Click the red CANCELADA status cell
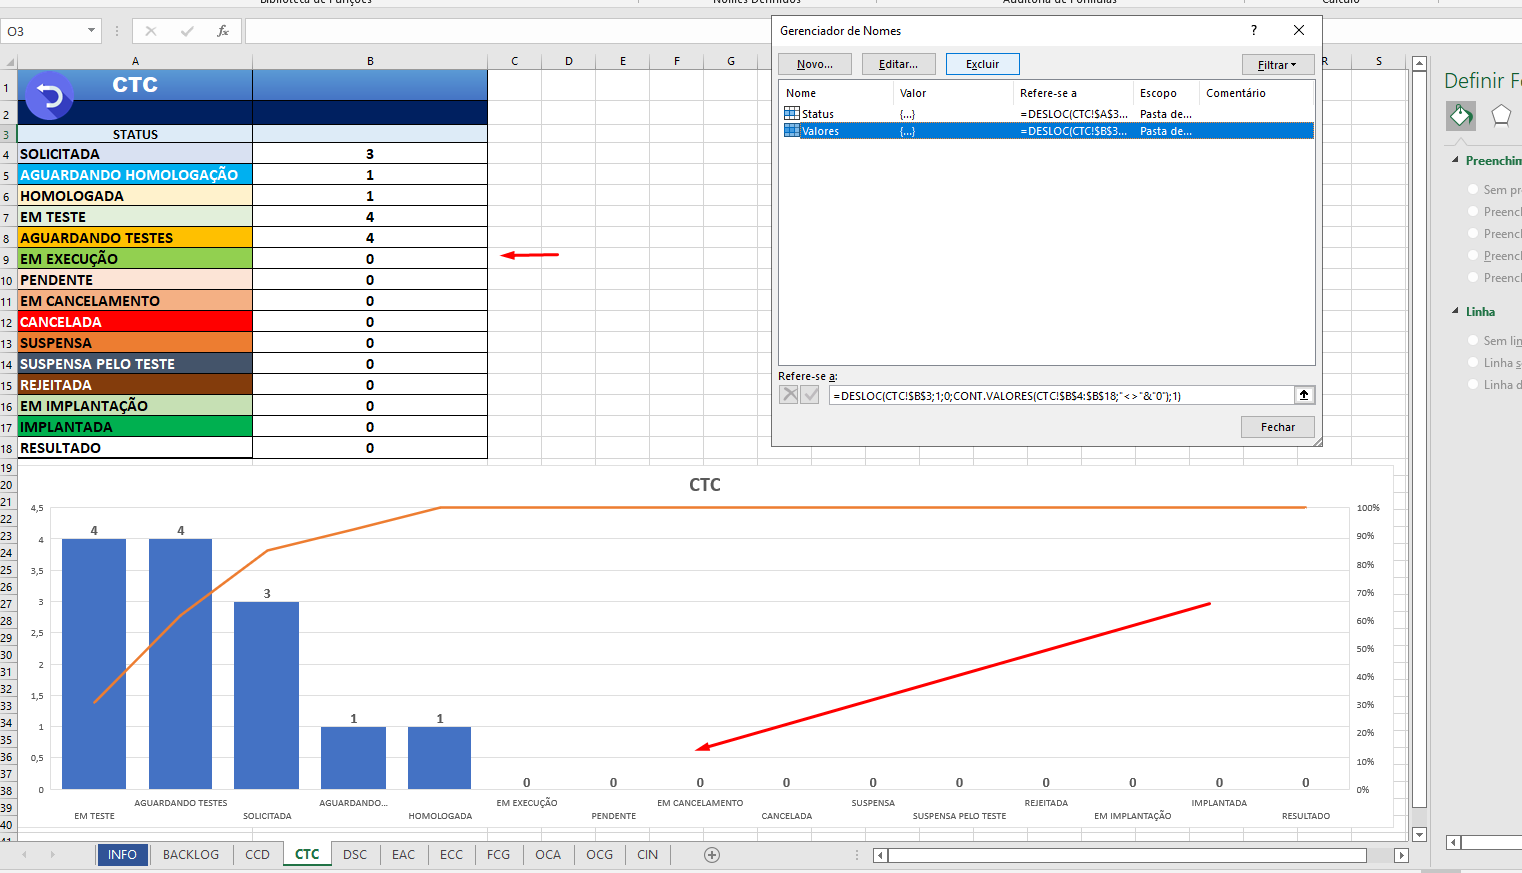This screenshot has width=1522, height=873. point(135,321)
